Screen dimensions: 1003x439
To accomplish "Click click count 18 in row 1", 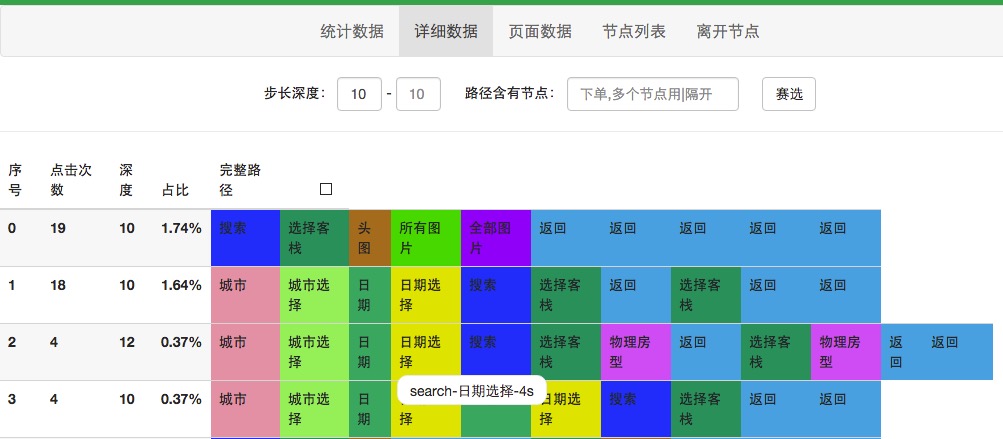I will pyautogui.click(x=58, y=285).
